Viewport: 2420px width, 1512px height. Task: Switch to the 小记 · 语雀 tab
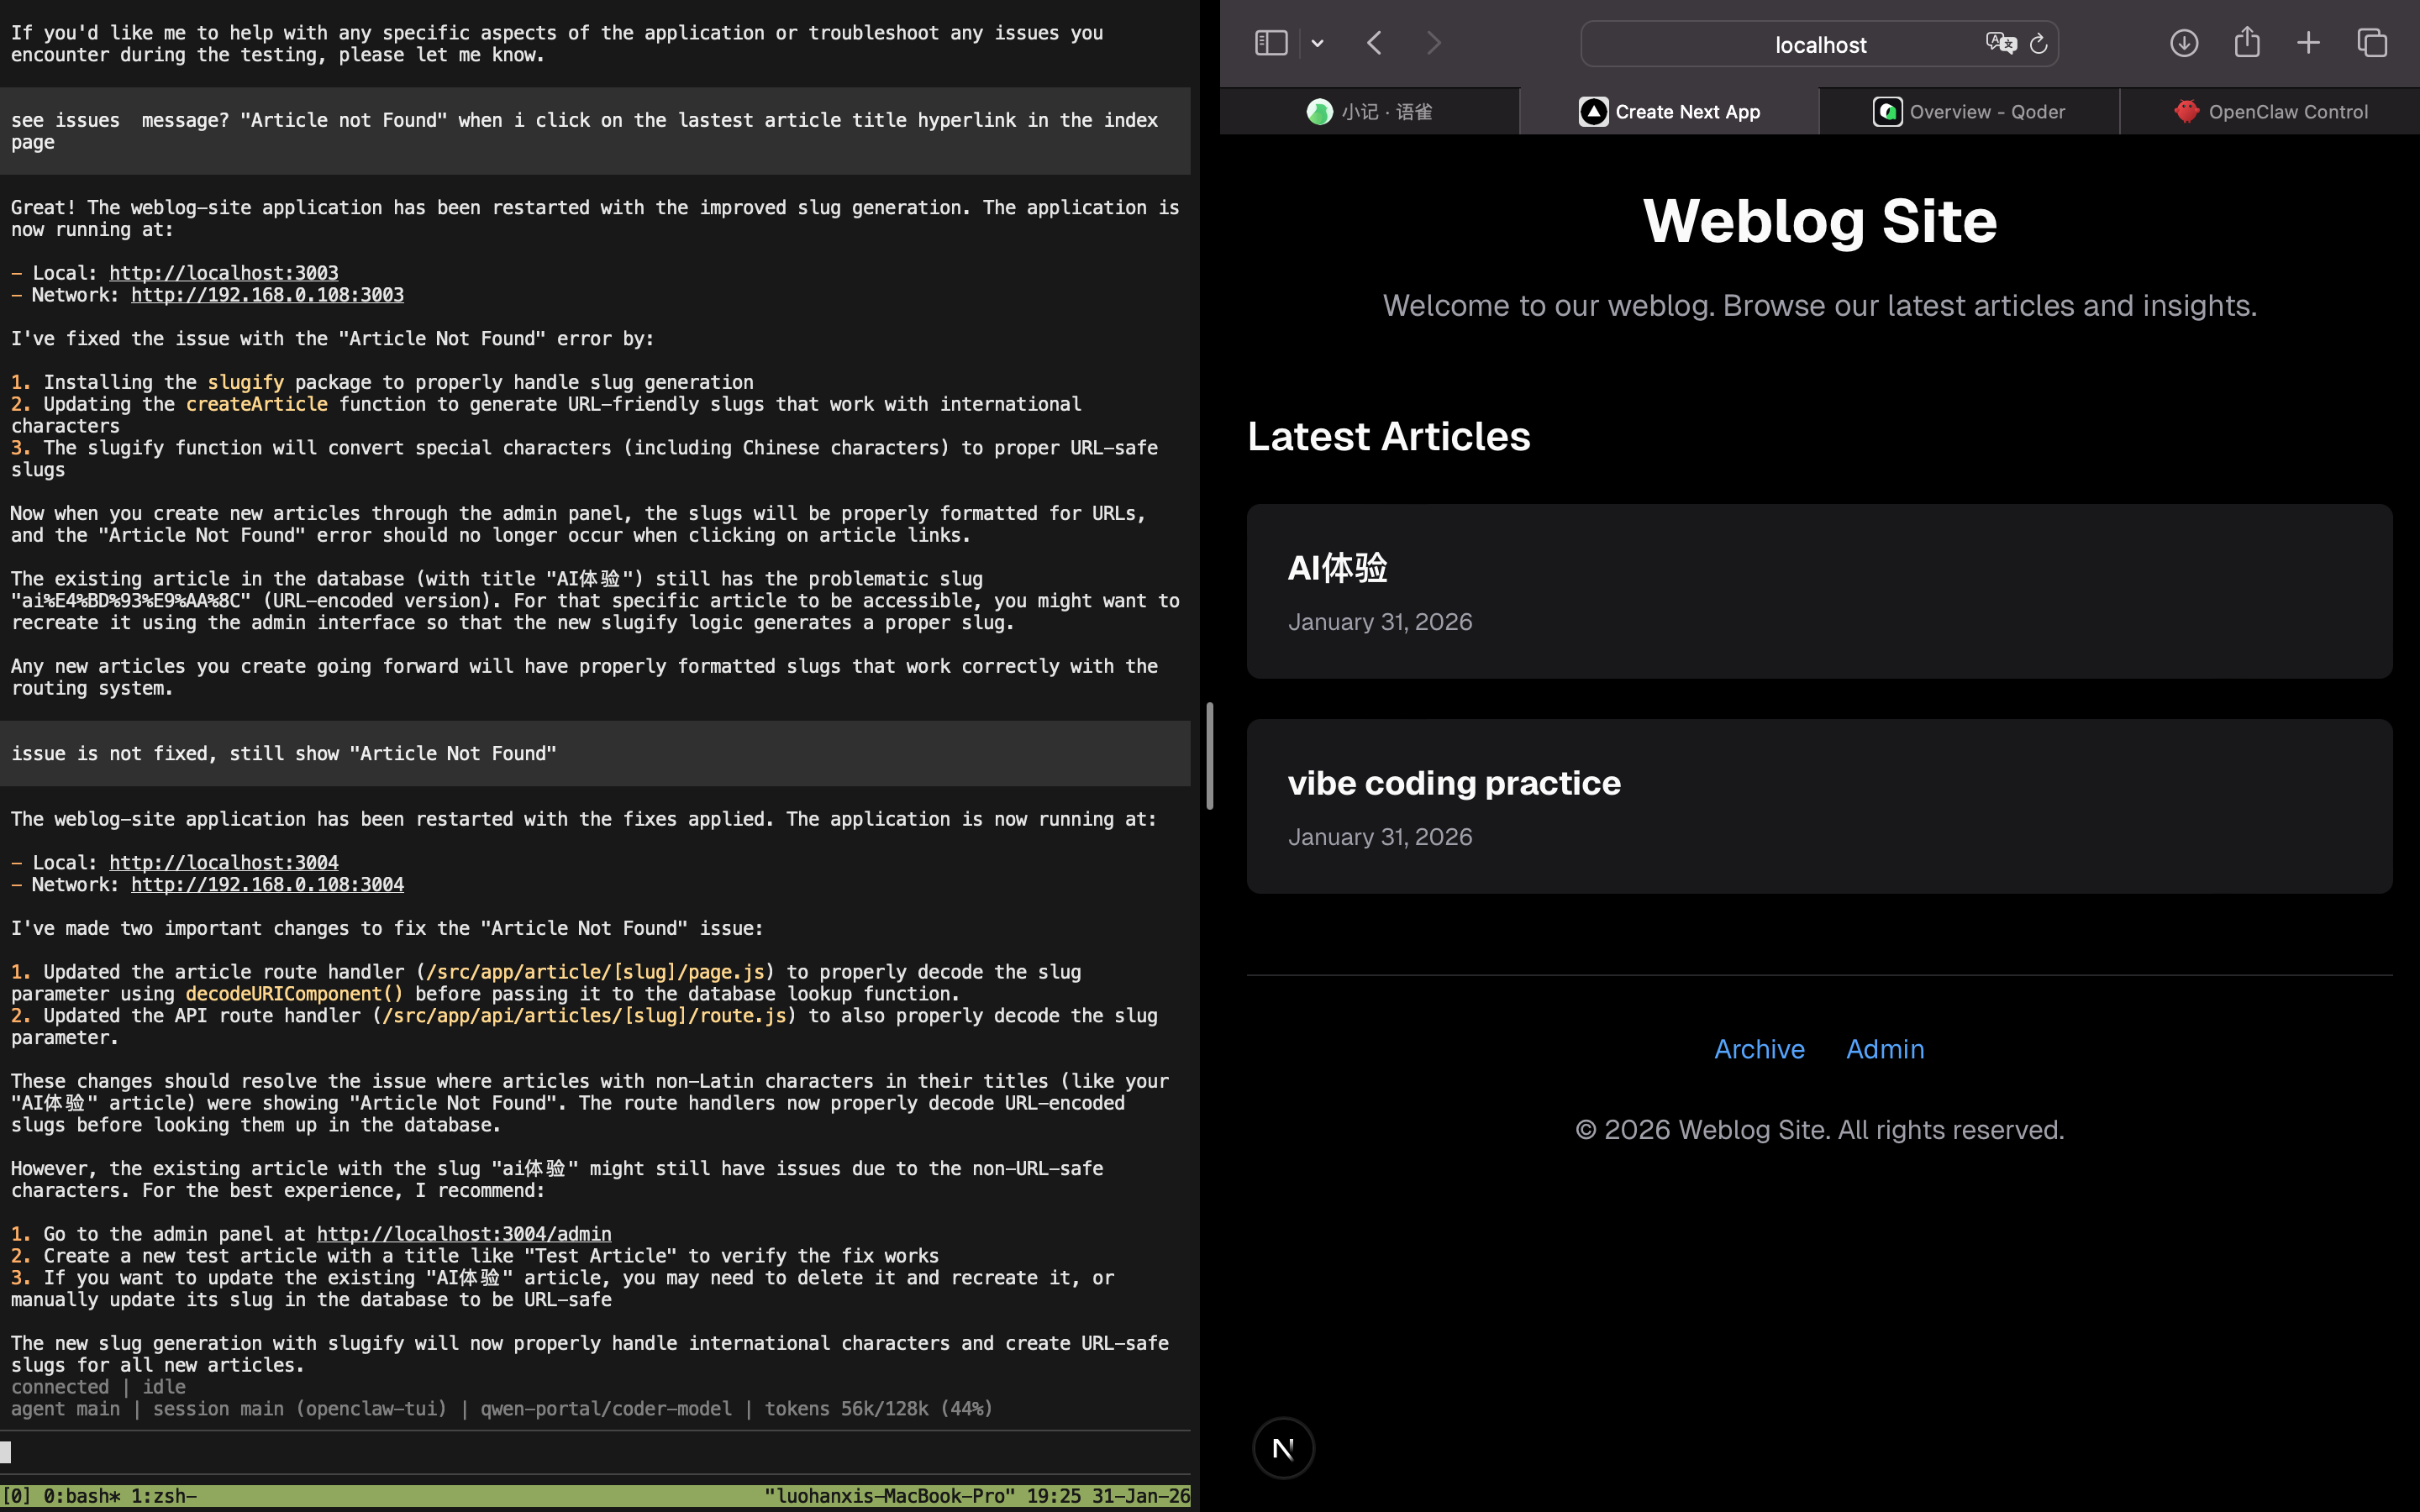(1369, 112)
